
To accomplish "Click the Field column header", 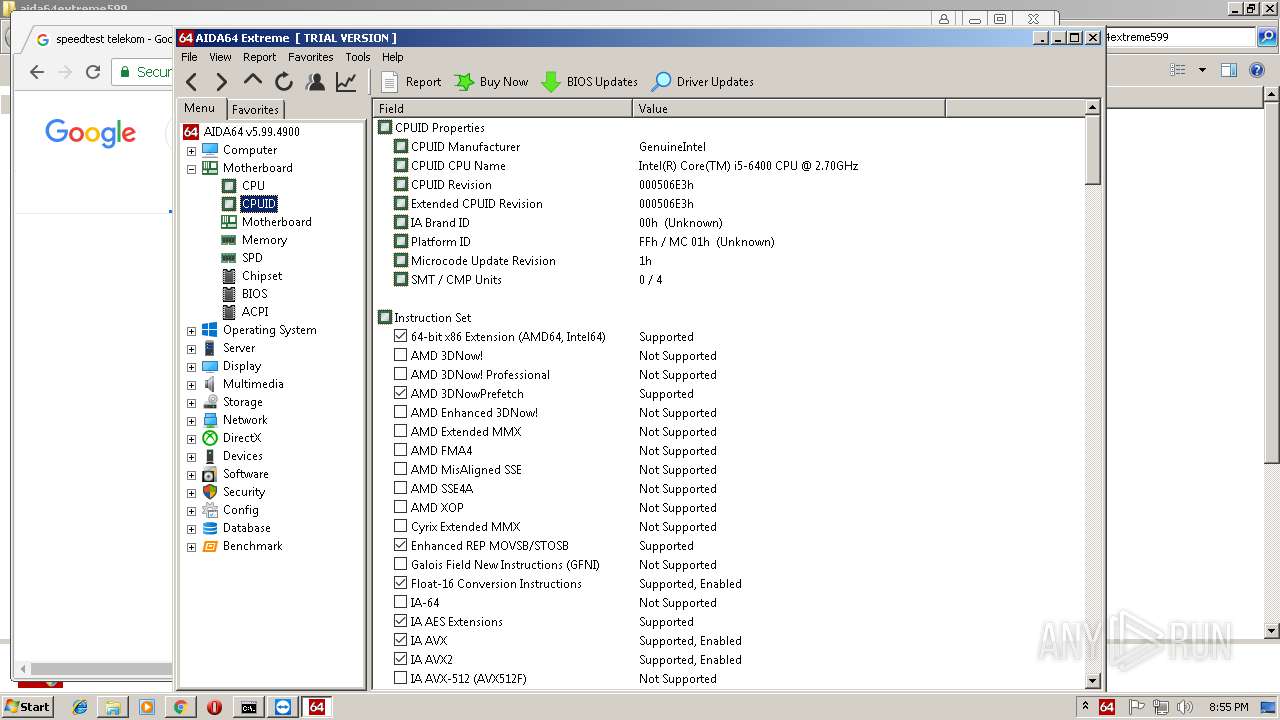I will (503, 108).
